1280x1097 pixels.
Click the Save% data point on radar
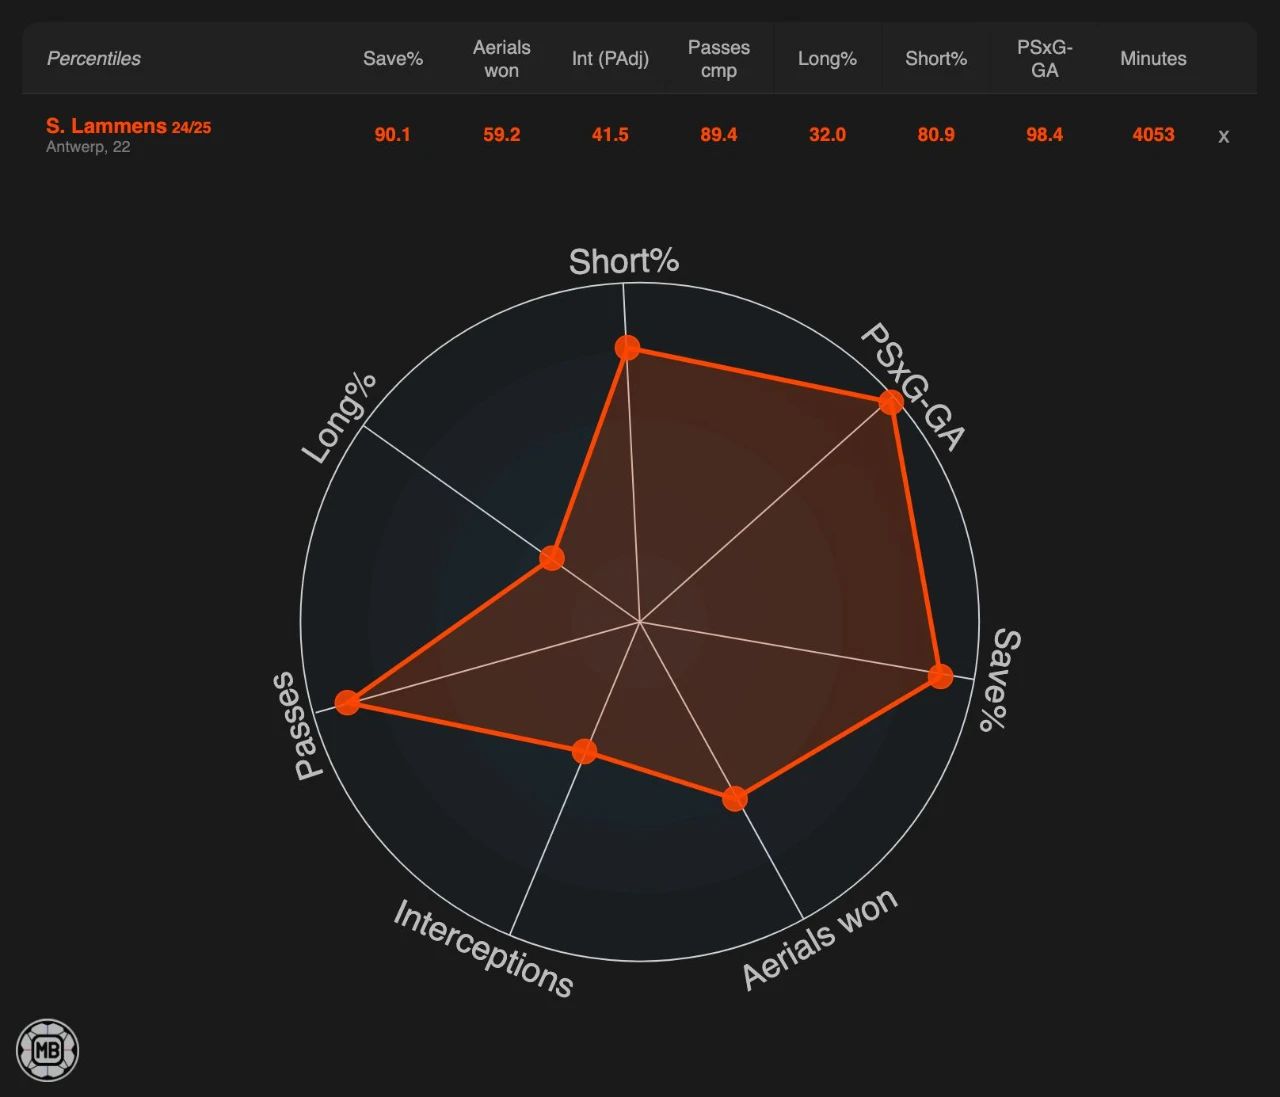(940, 676)
